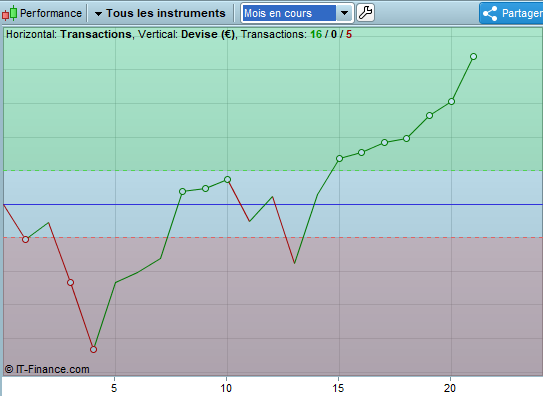Click the Performance label

coord(51,13)
